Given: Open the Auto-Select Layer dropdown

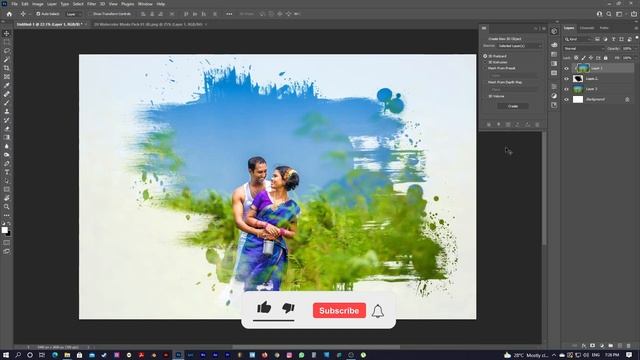Looking at the screenshot, I should (73, 14).
